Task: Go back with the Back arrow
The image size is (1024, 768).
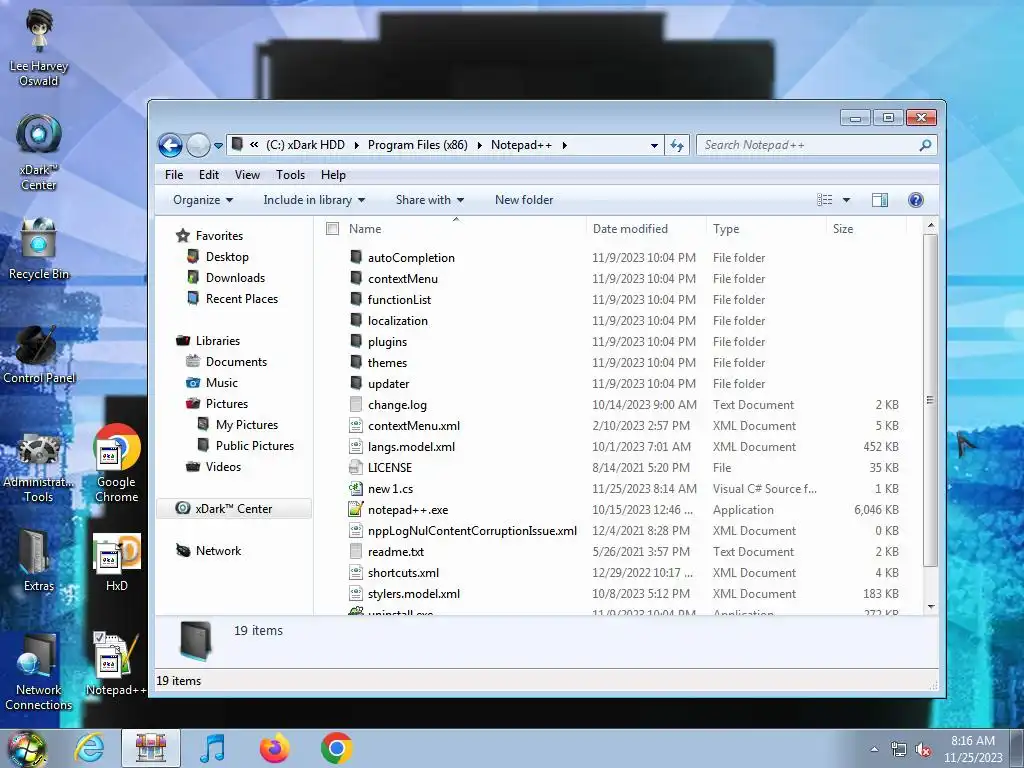Action: pyautogui.click(x=170, y=145)
